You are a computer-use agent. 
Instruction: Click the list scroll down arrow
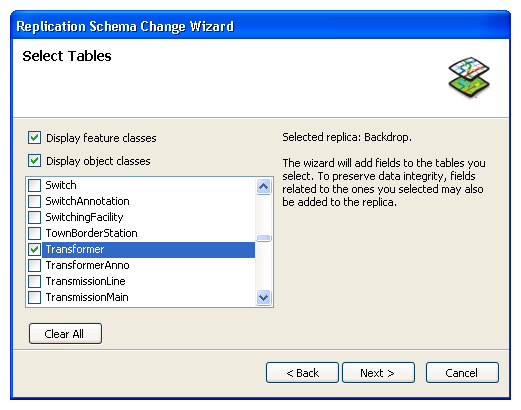(264, 297)
